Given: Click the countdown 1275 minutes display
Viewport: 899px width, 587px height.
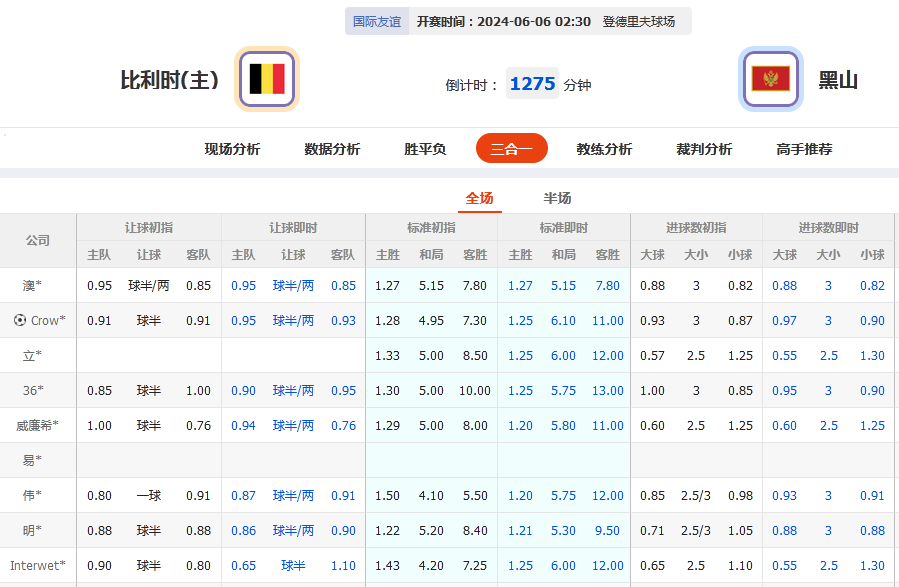Looking at the screenshot, I should (x=532, y=84).
